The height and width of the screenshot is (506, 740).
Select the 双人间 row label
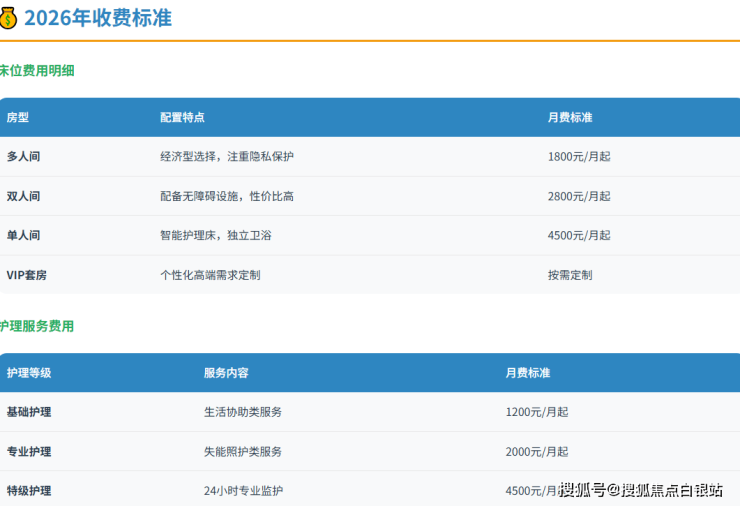(x=23, y=196)
